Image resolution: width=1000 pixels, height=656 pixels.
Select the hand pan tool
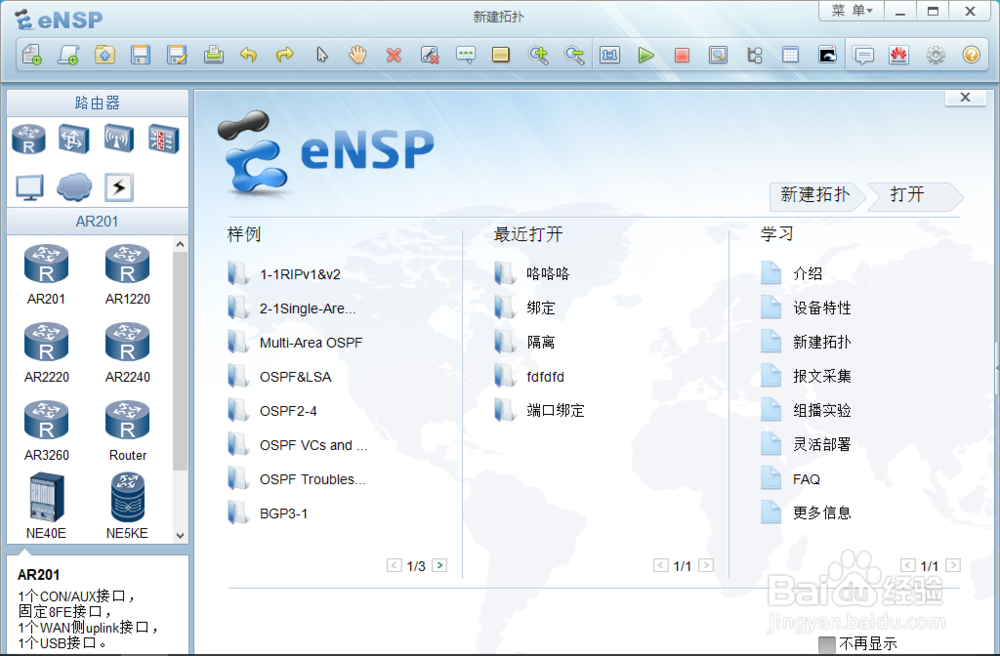coord(357,55)
